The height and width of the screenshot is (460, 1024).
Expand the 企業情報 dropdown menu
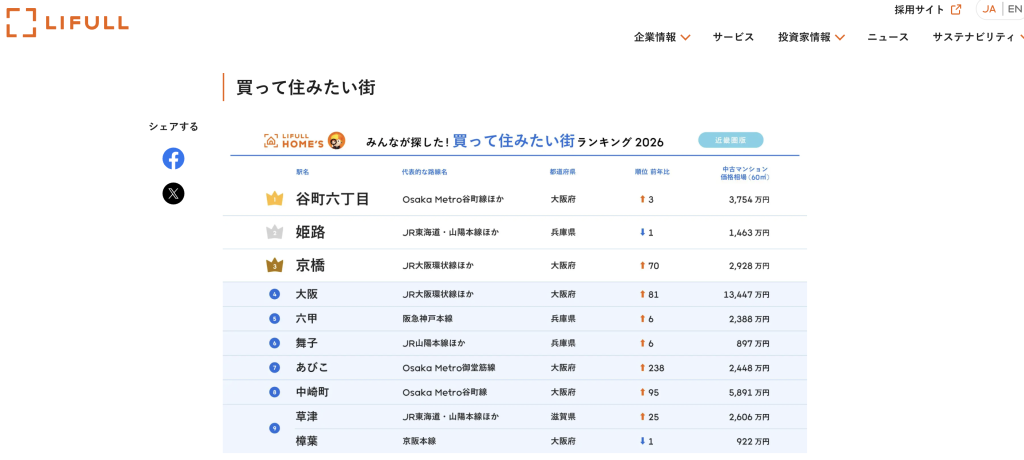[x=661, y=37]
